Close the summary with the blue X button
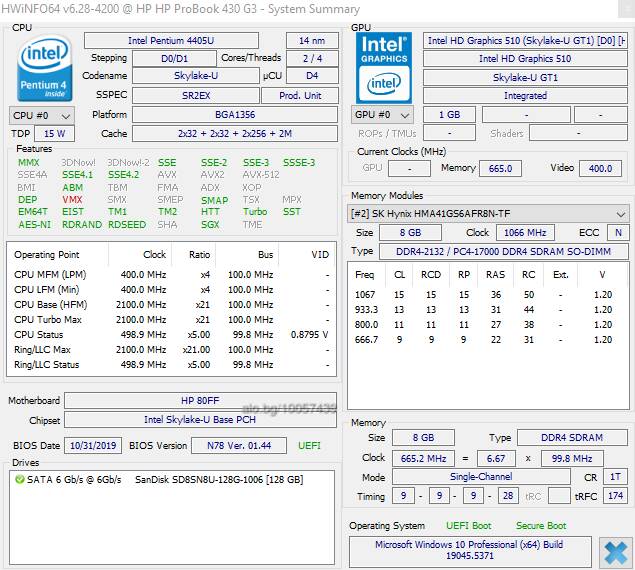635x570 pixels. click(615, 553)
